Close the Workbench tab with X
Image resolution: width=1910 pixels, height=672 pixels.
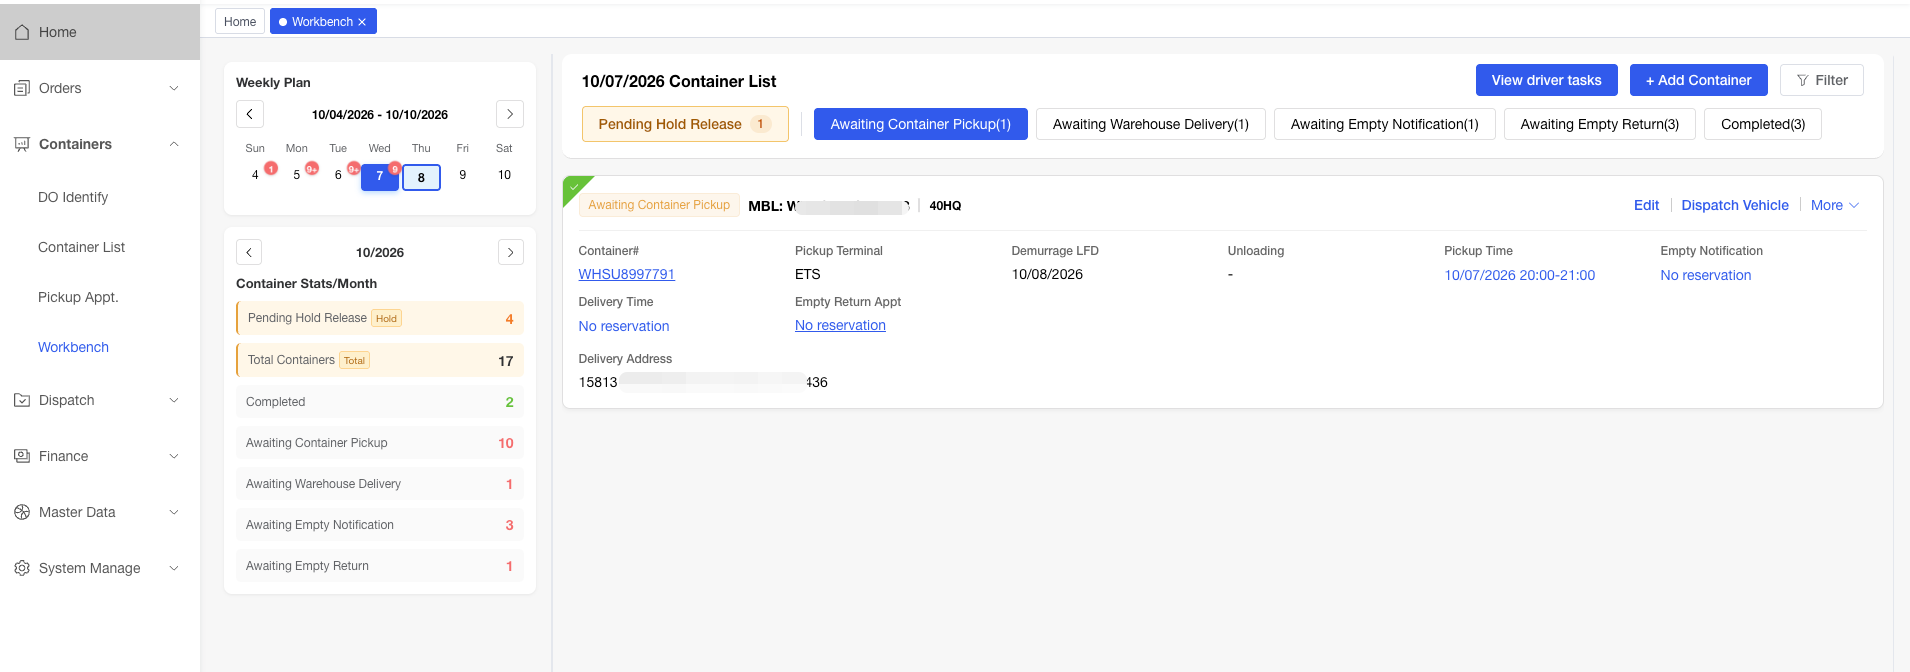tap(362, 22)
